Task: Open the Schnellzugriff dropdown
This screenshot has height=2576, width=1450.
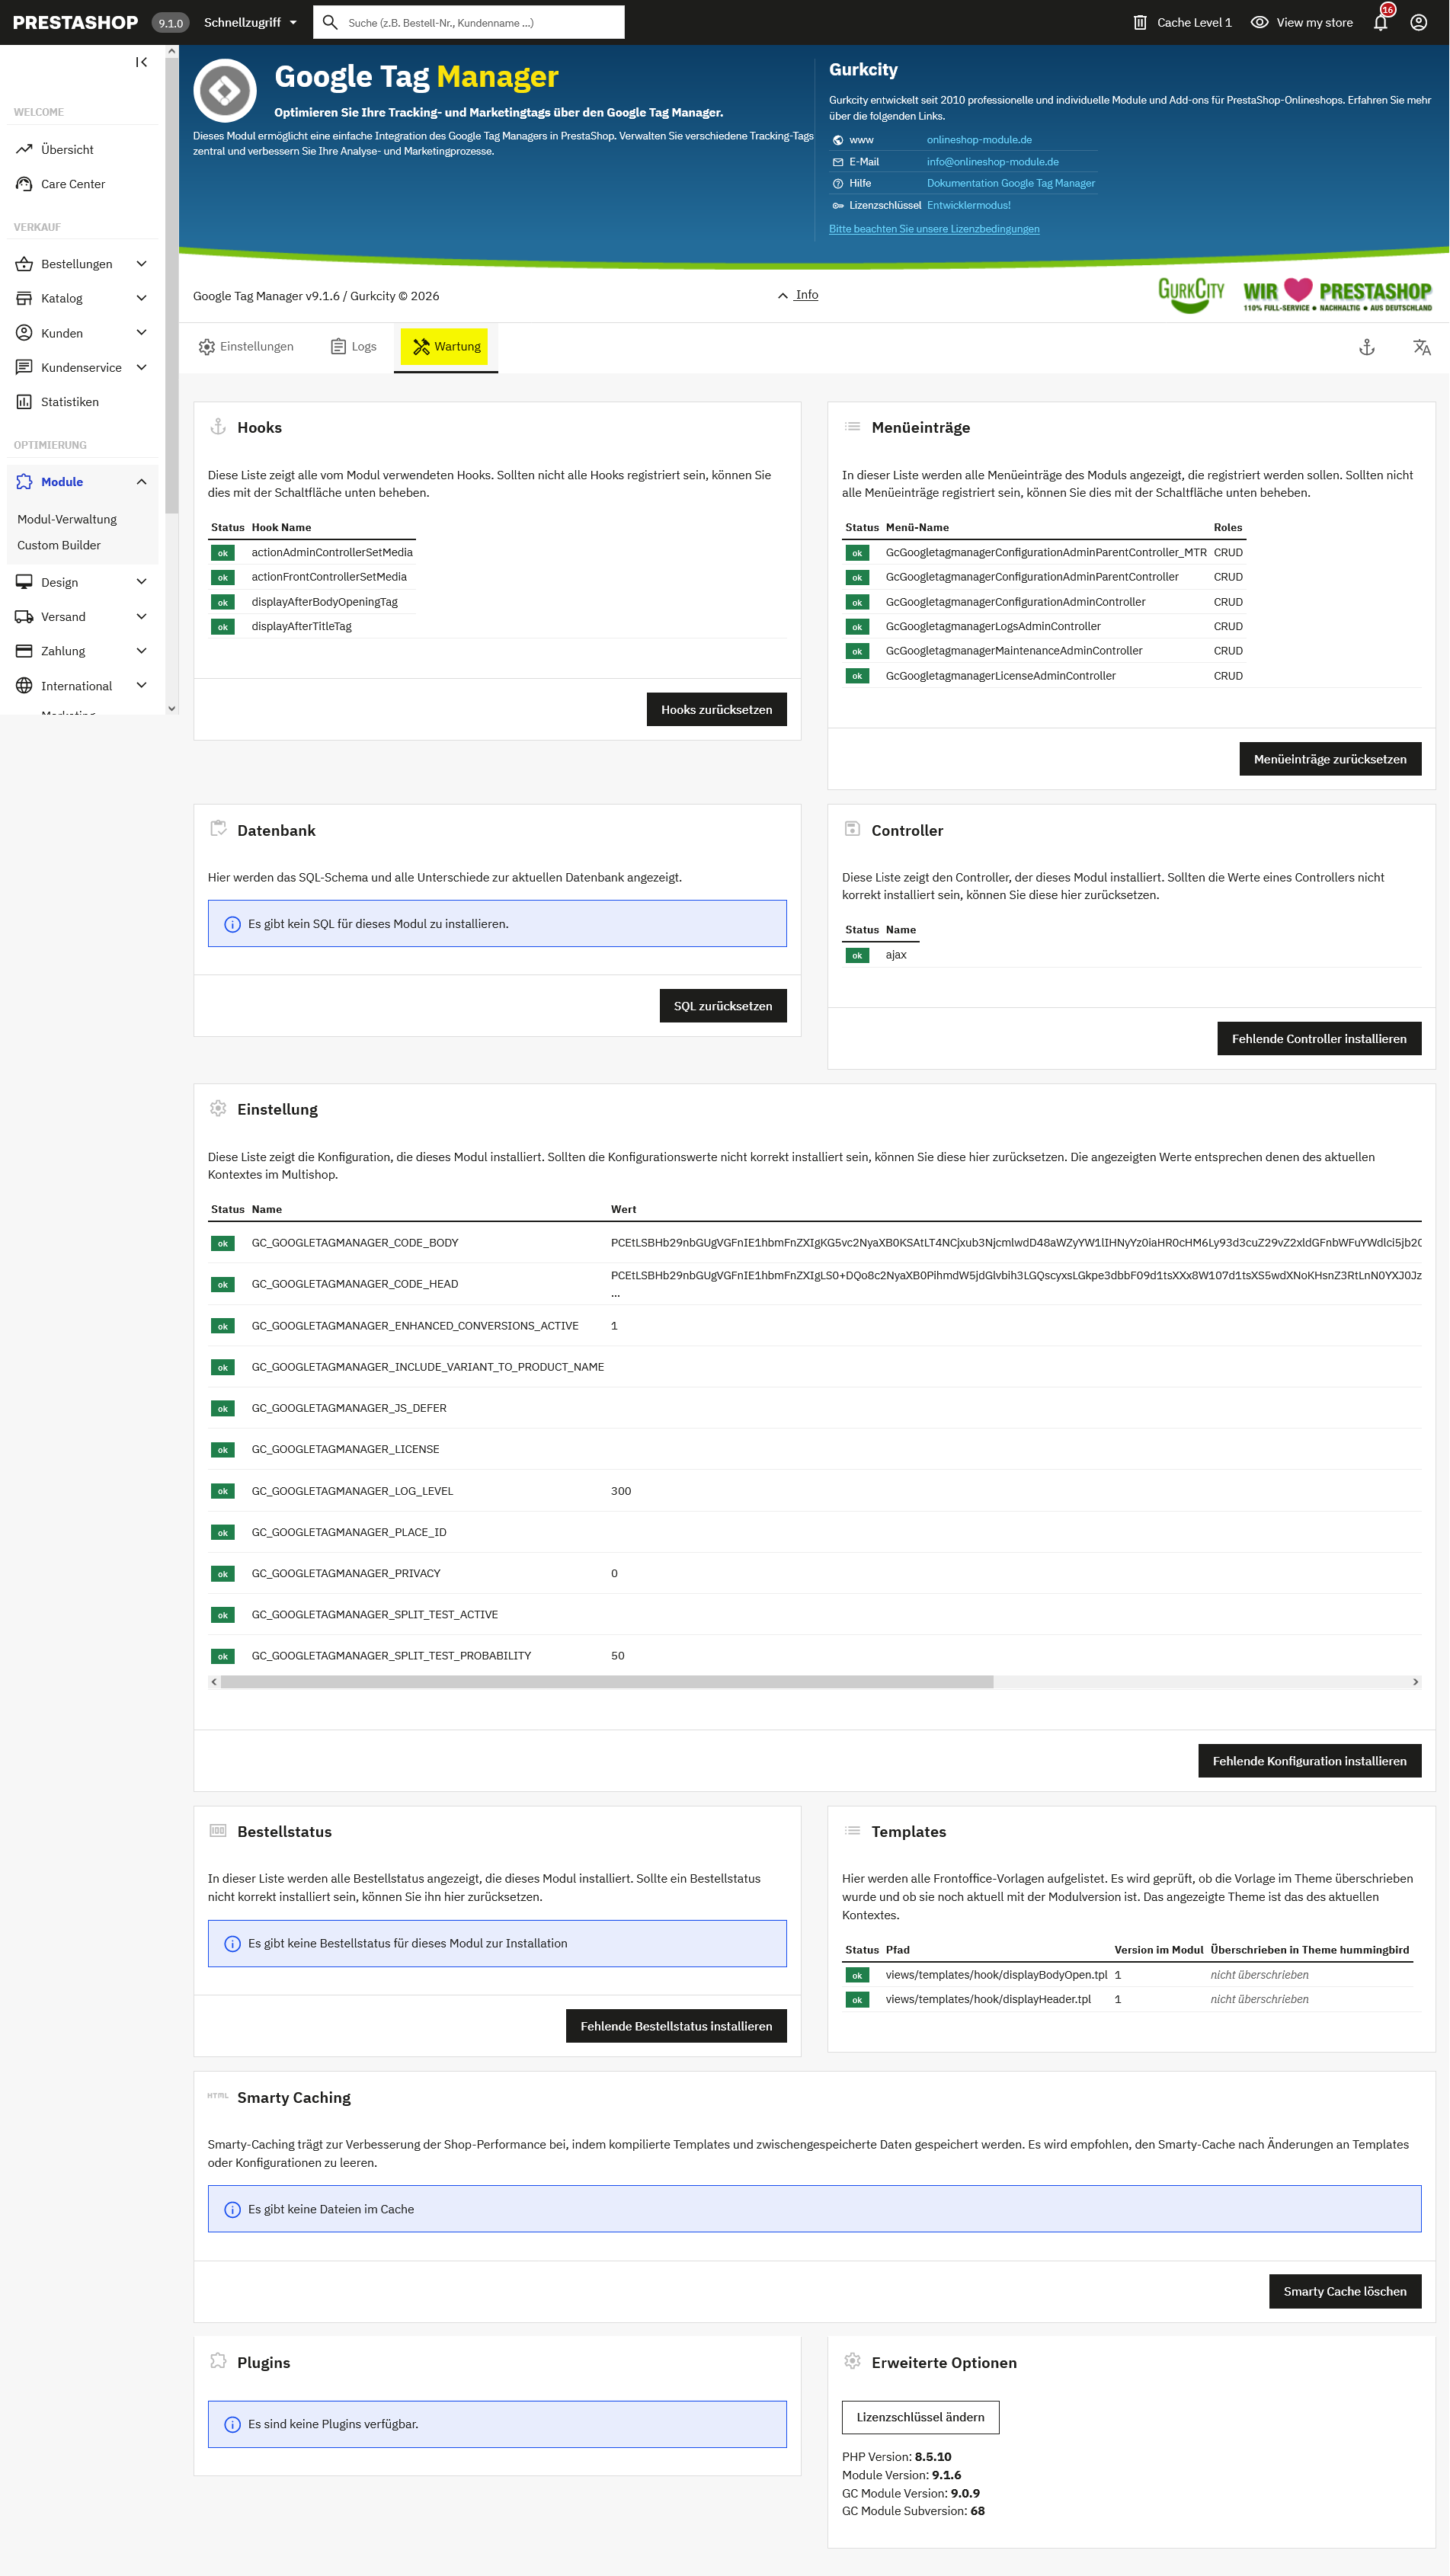Action: (251, 22)
